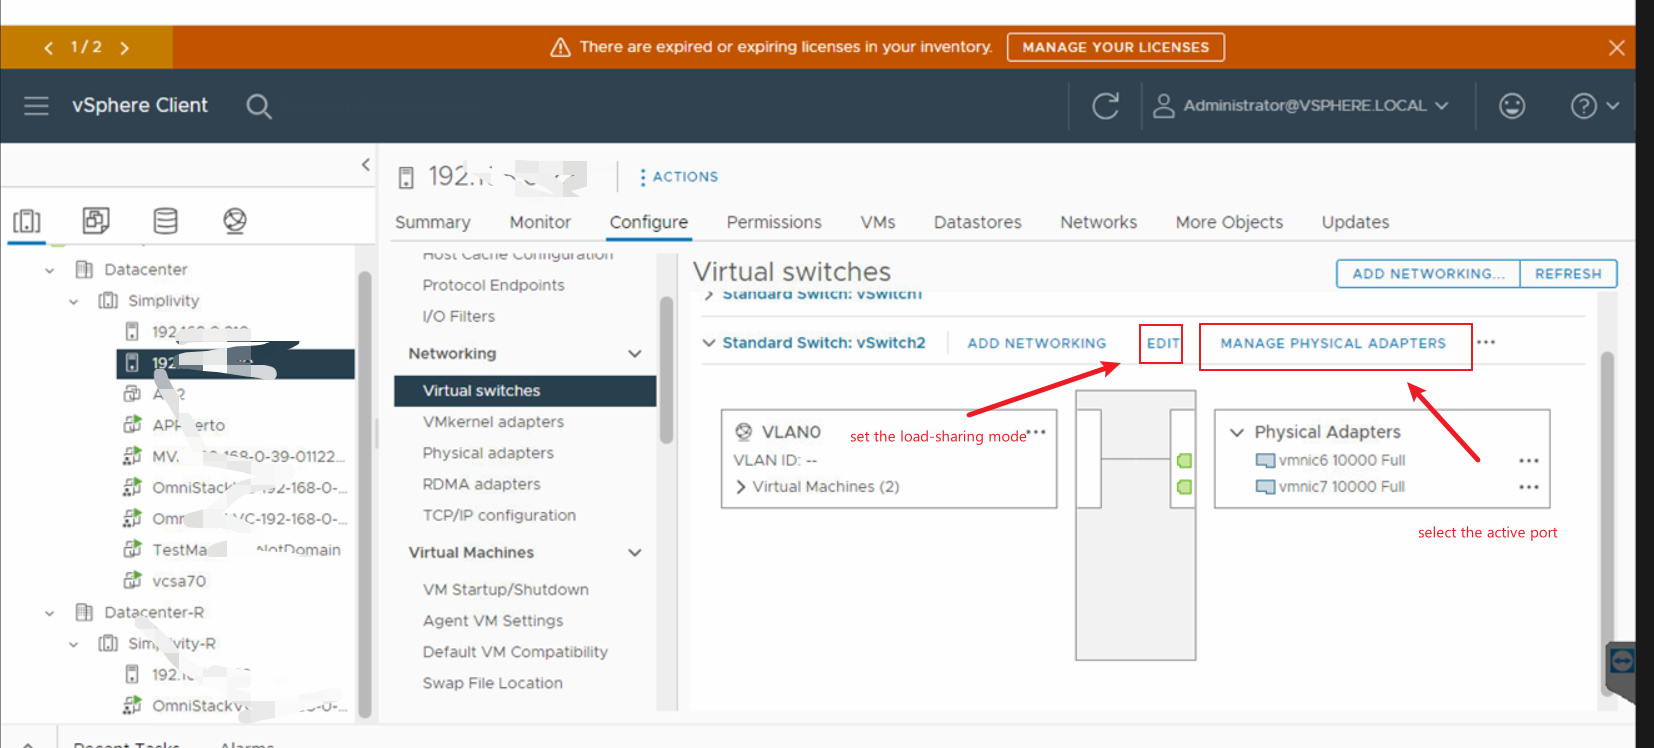The width and height of the screenshot is (1654, 748).
Task: Collapse the left navigation pane
Action: pyautogui.click(x=366, y=165)
